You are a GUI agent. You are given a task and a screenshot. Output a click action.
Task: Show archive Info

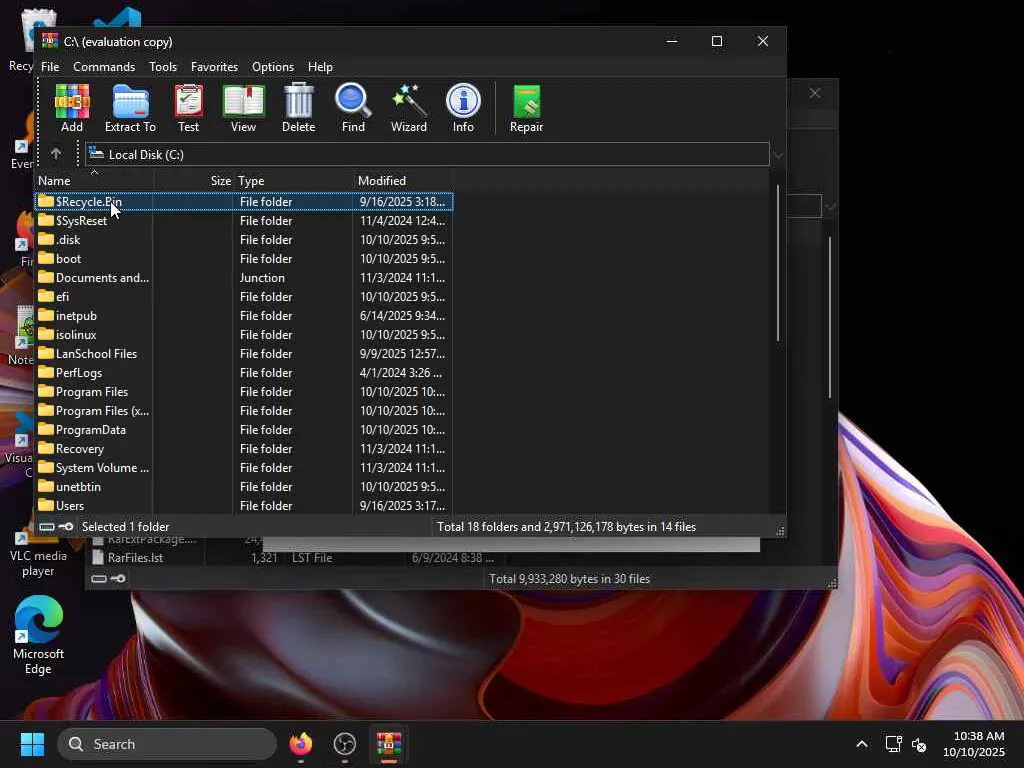(463, 108)
